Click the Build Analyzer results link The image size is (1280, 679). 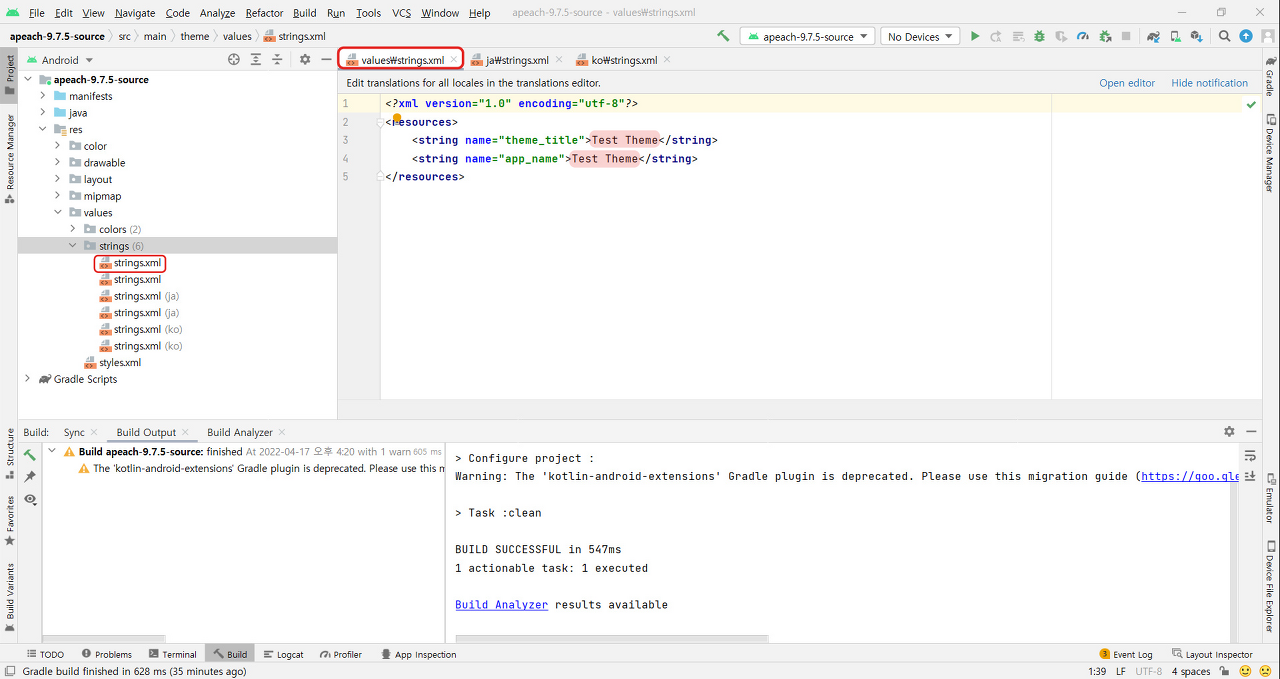(x=501, y=604)
